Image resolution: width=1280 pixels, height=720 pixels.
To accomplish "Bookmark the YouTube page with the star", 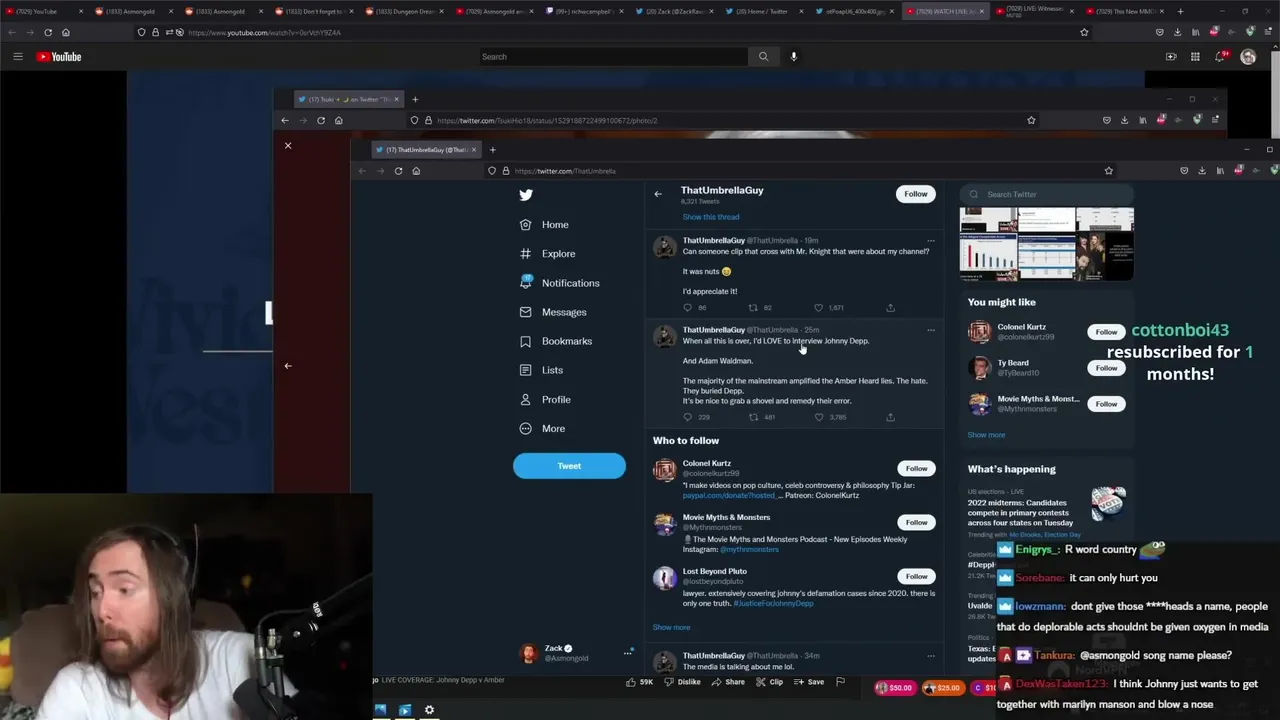I will click(x=1084, y=32).
